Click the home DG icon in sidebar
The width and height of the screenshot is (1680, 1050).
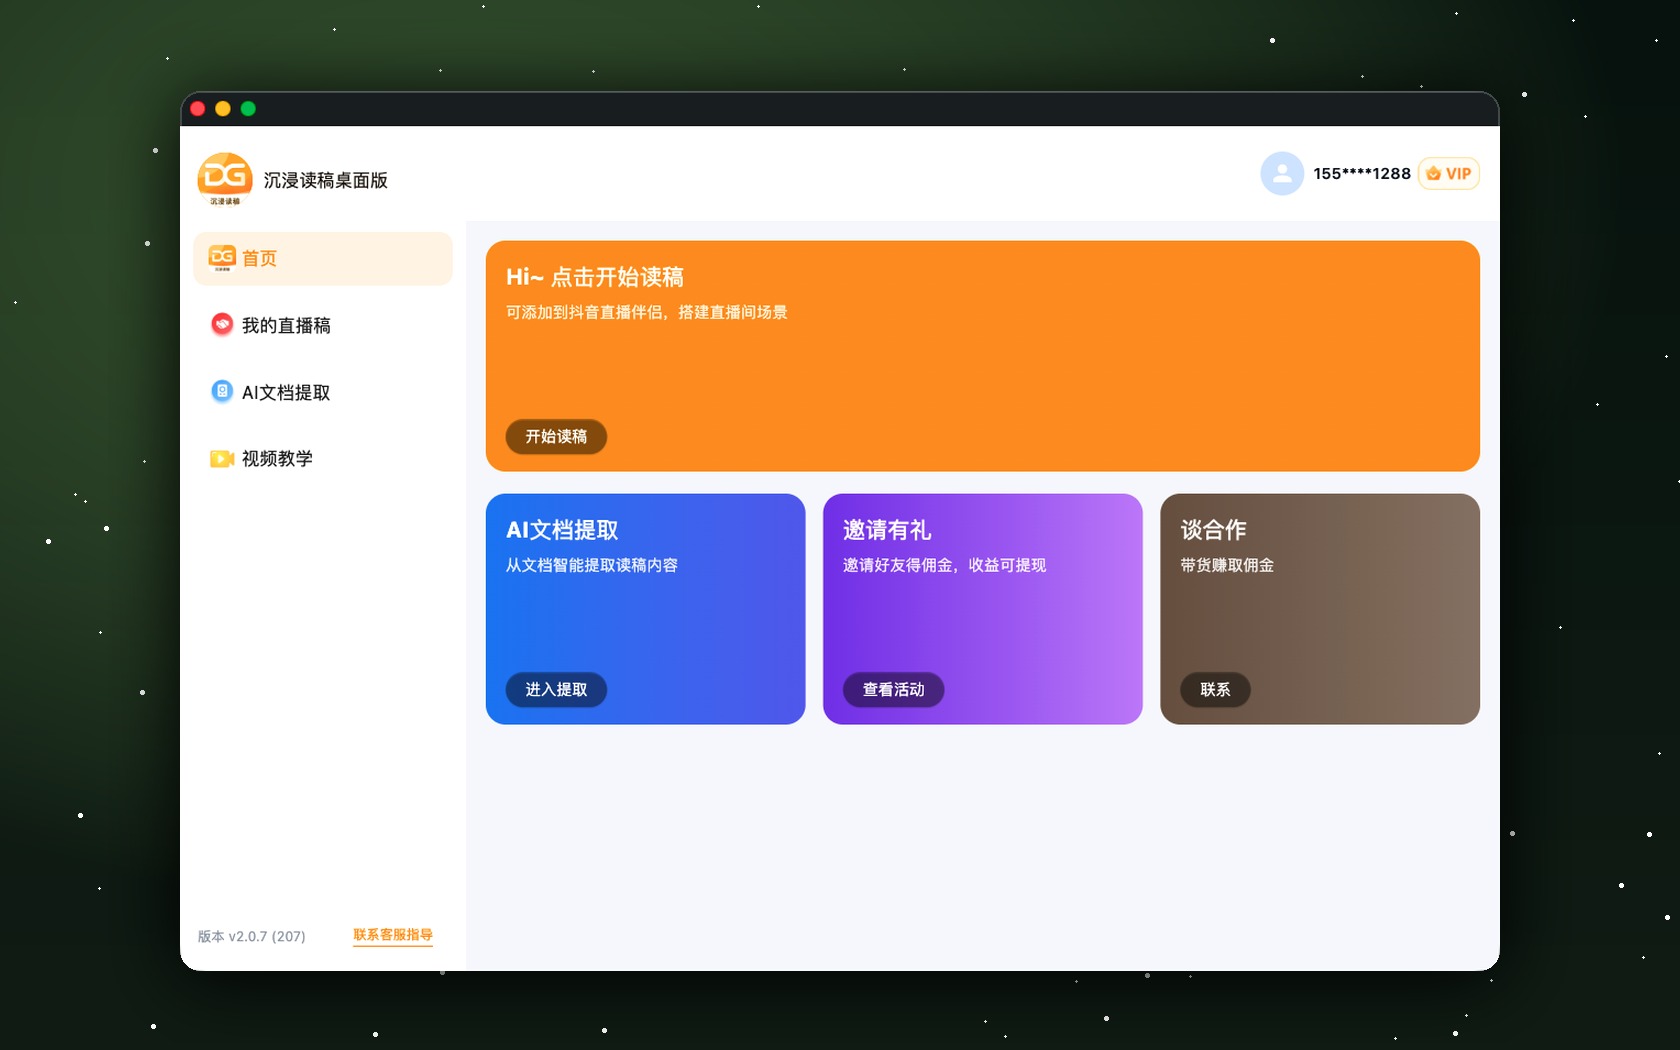point(222,258)
